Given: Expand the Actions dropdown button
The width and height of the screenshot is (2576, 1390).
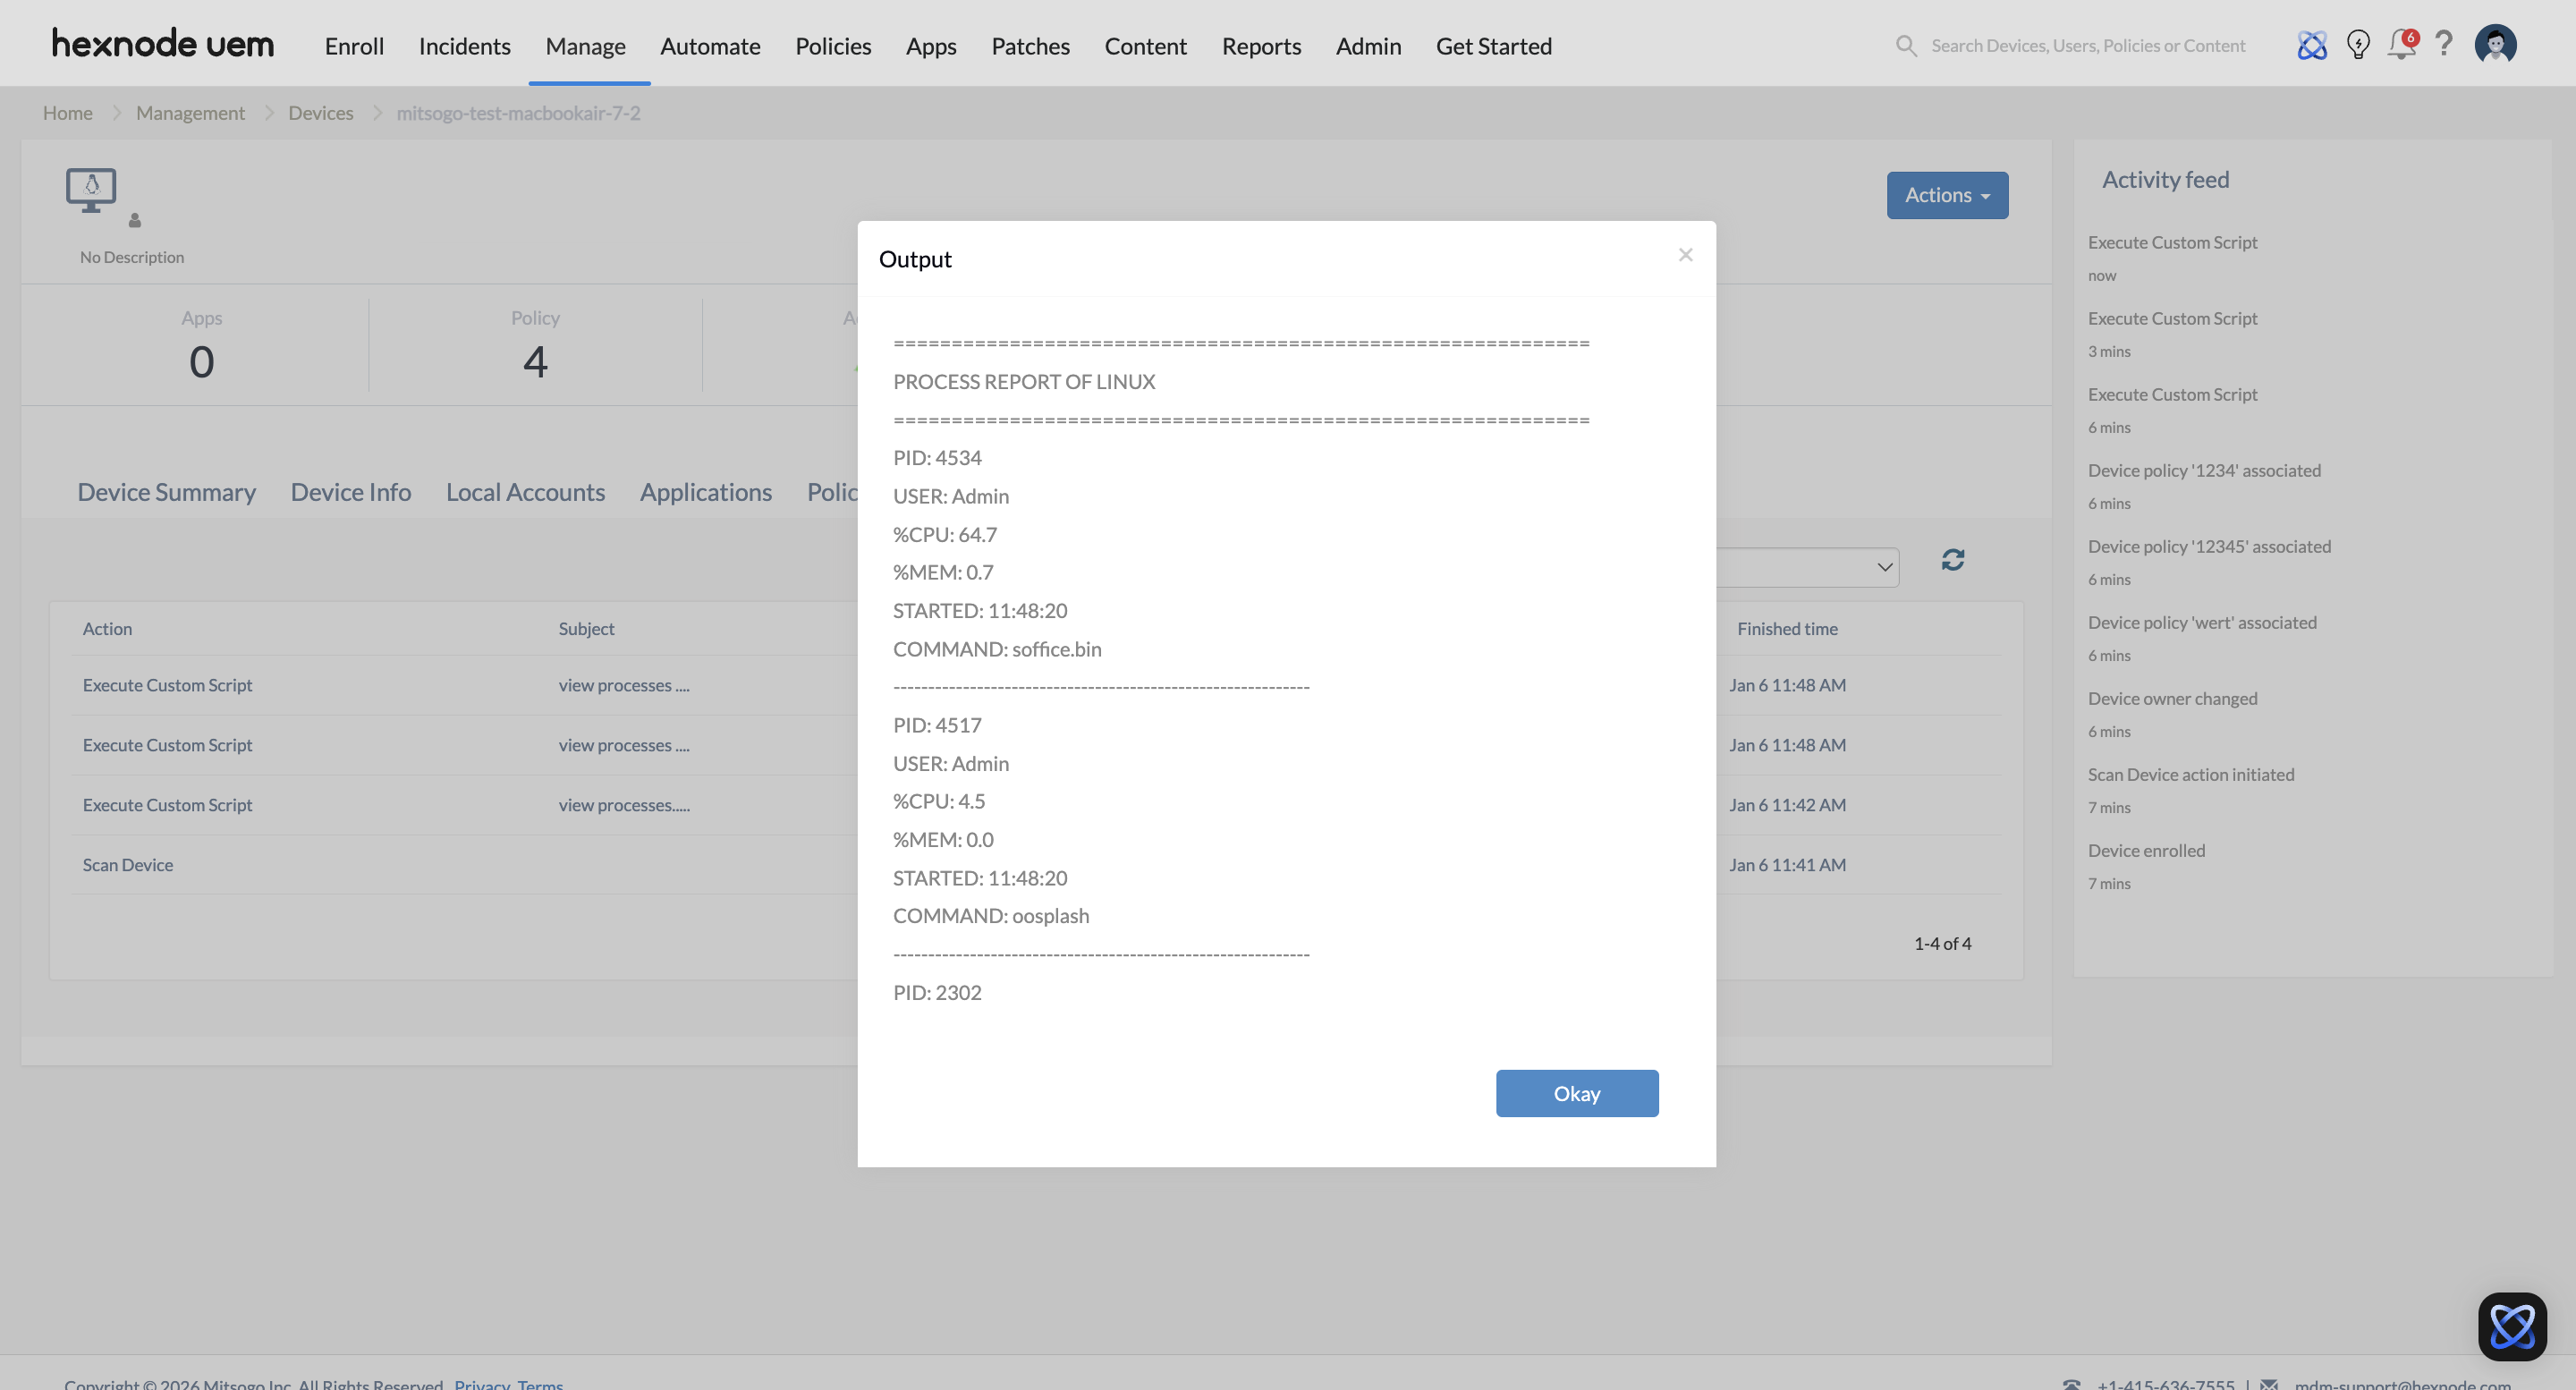Looking at the screenshot, I should [x=1946, y=195].
